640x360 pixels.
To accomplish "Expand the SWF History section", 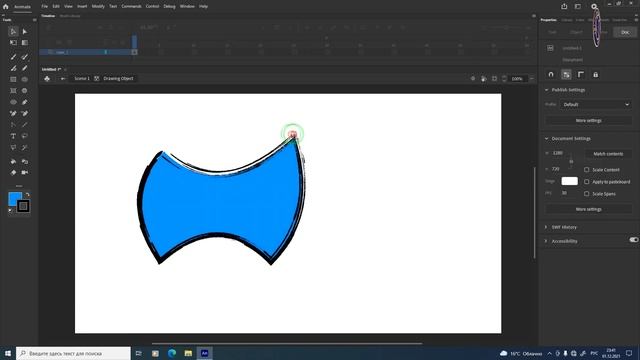I will 546,227.
